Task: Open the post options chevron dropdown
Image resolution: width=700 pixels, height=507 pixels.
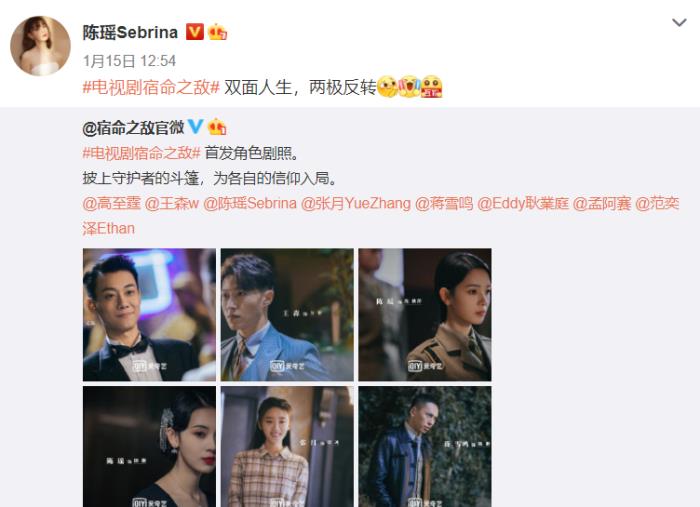Action: click(x=679, y=22)
